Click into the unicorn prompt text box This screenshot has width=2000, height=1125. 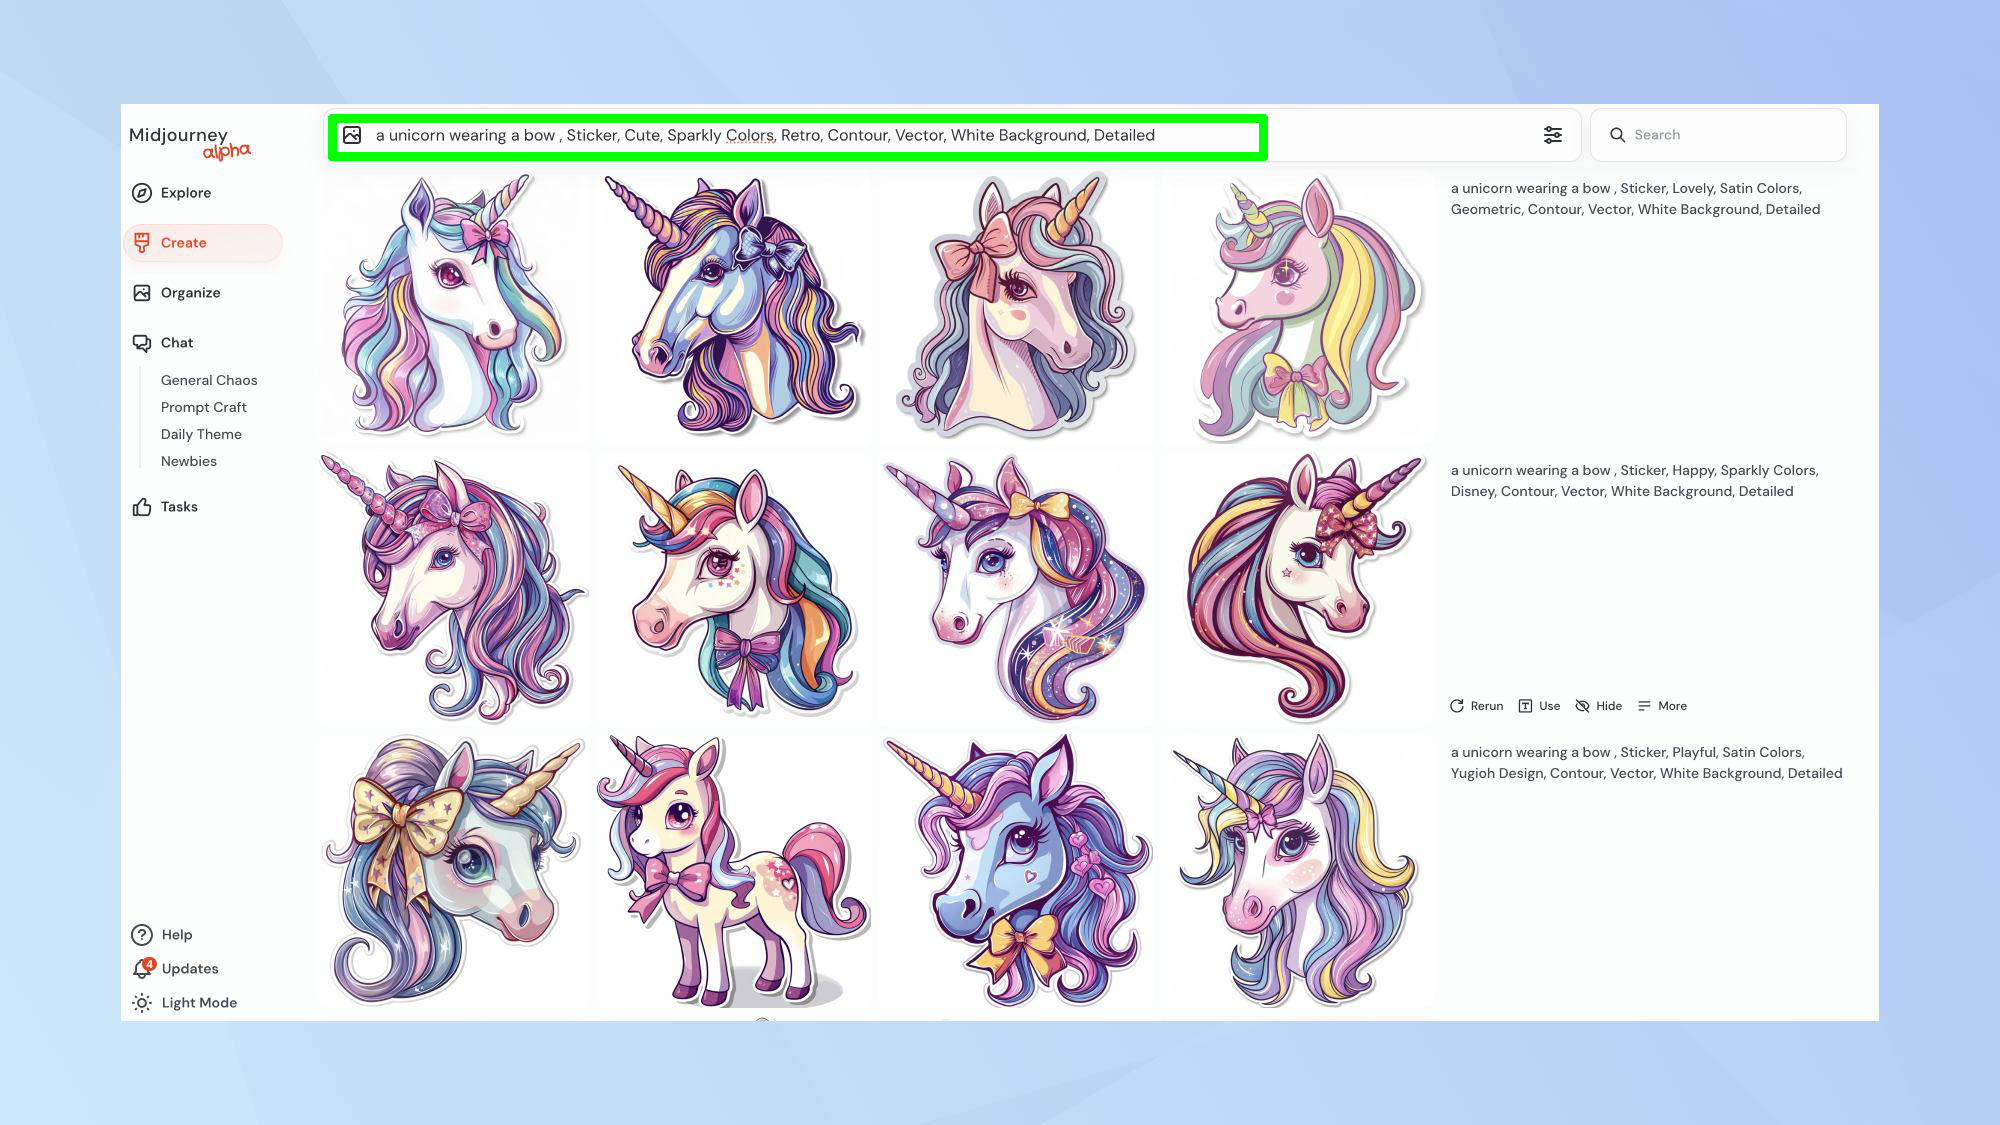765,135
